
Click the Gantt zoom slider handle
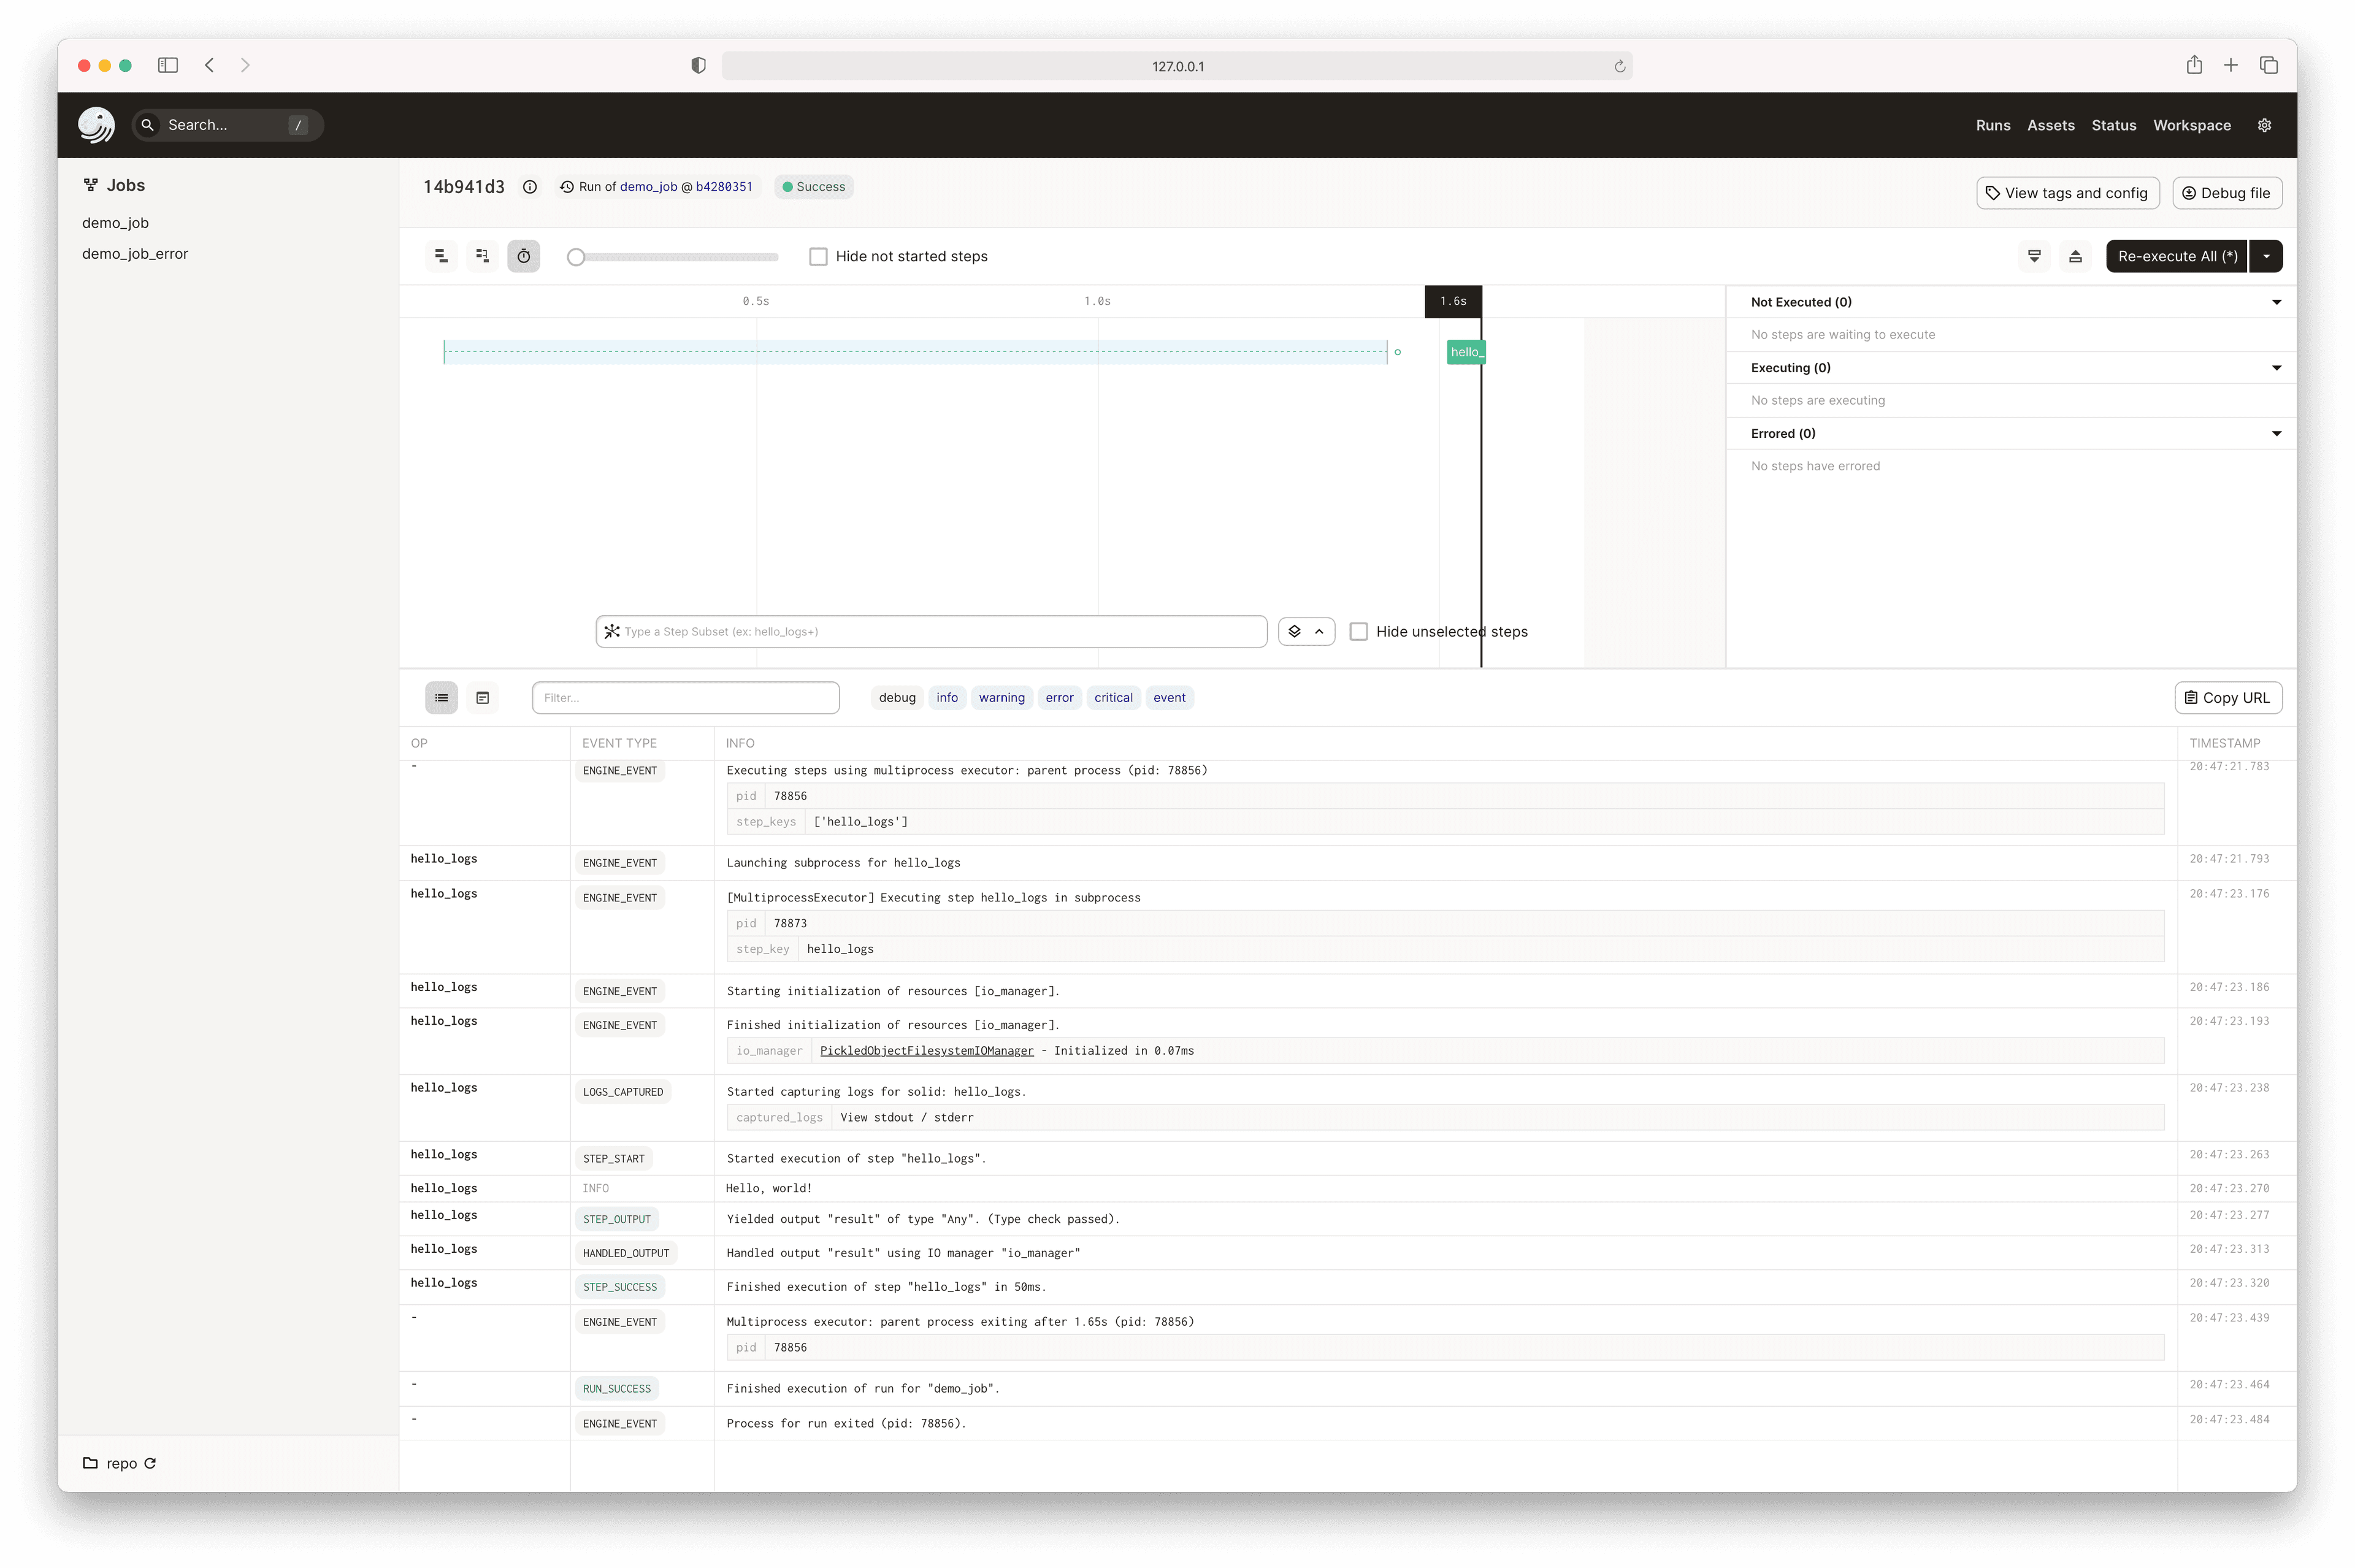tap(576, 257)
